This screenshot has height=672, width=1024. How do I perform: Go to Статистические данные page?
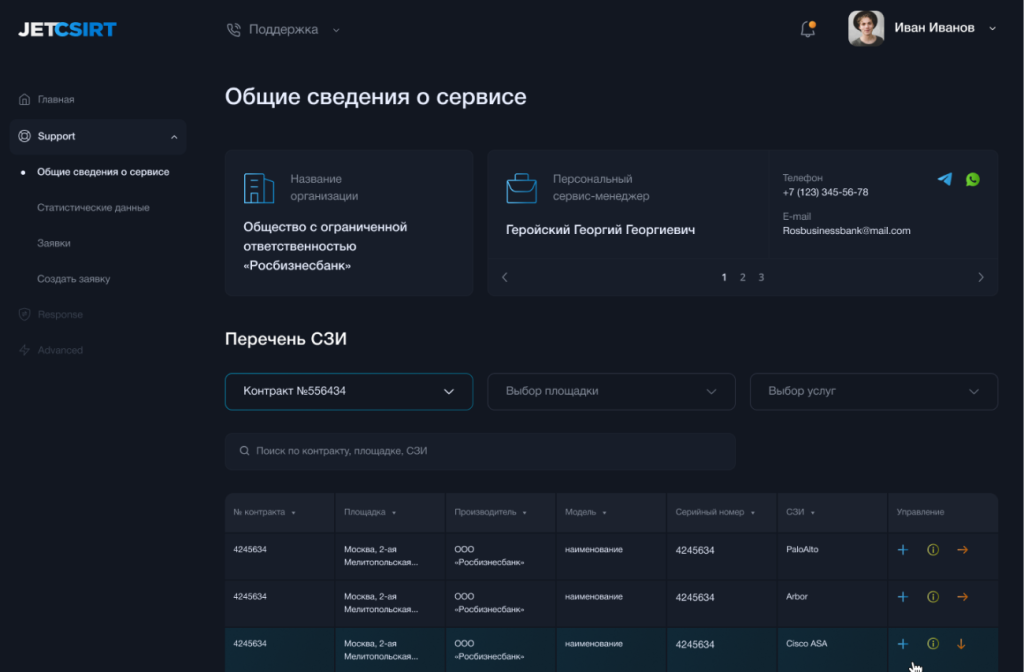pyautogui.click(x=93, y=208)
